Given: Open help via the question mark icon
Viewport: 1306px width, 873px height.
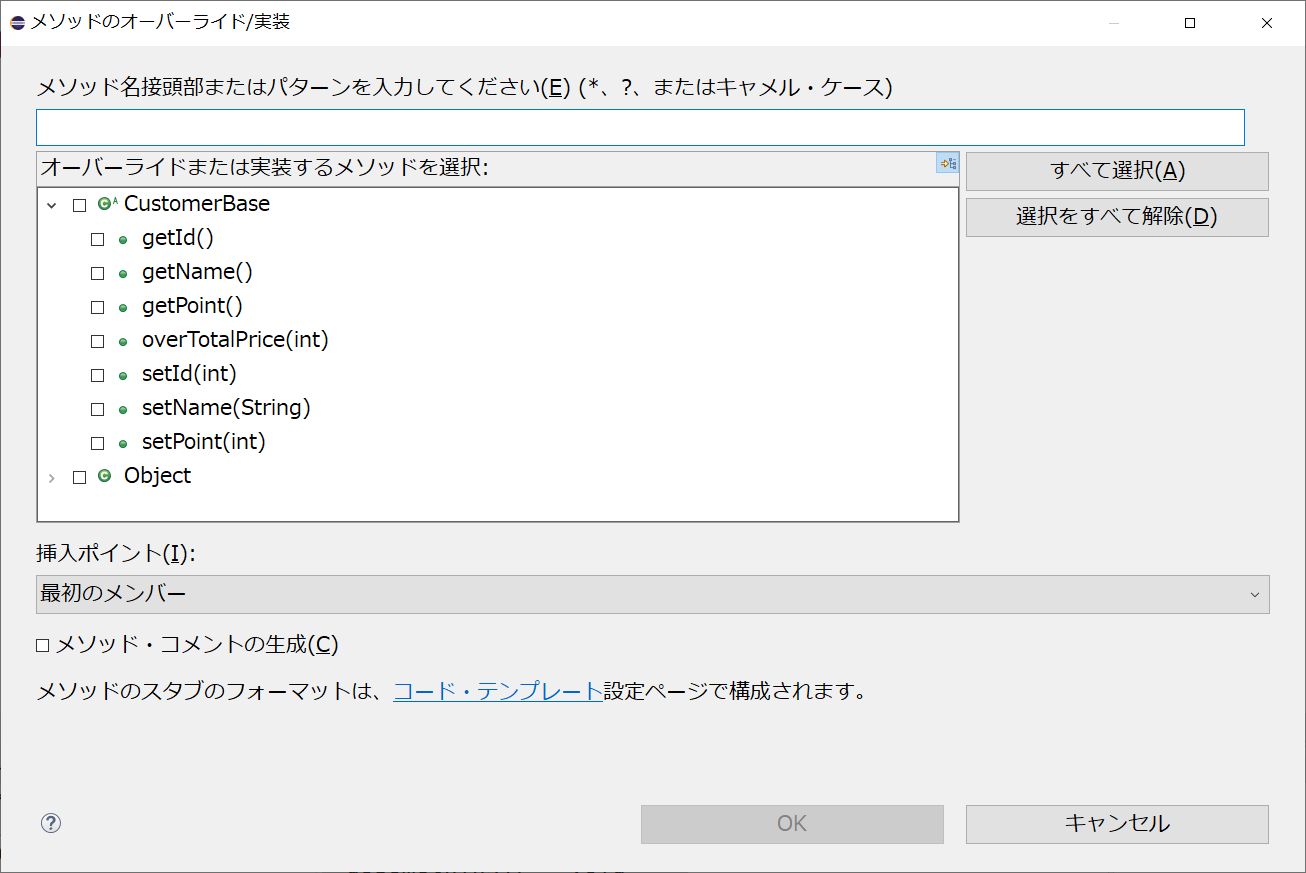Looking at the screenshot, I should [x=50, y=823].
